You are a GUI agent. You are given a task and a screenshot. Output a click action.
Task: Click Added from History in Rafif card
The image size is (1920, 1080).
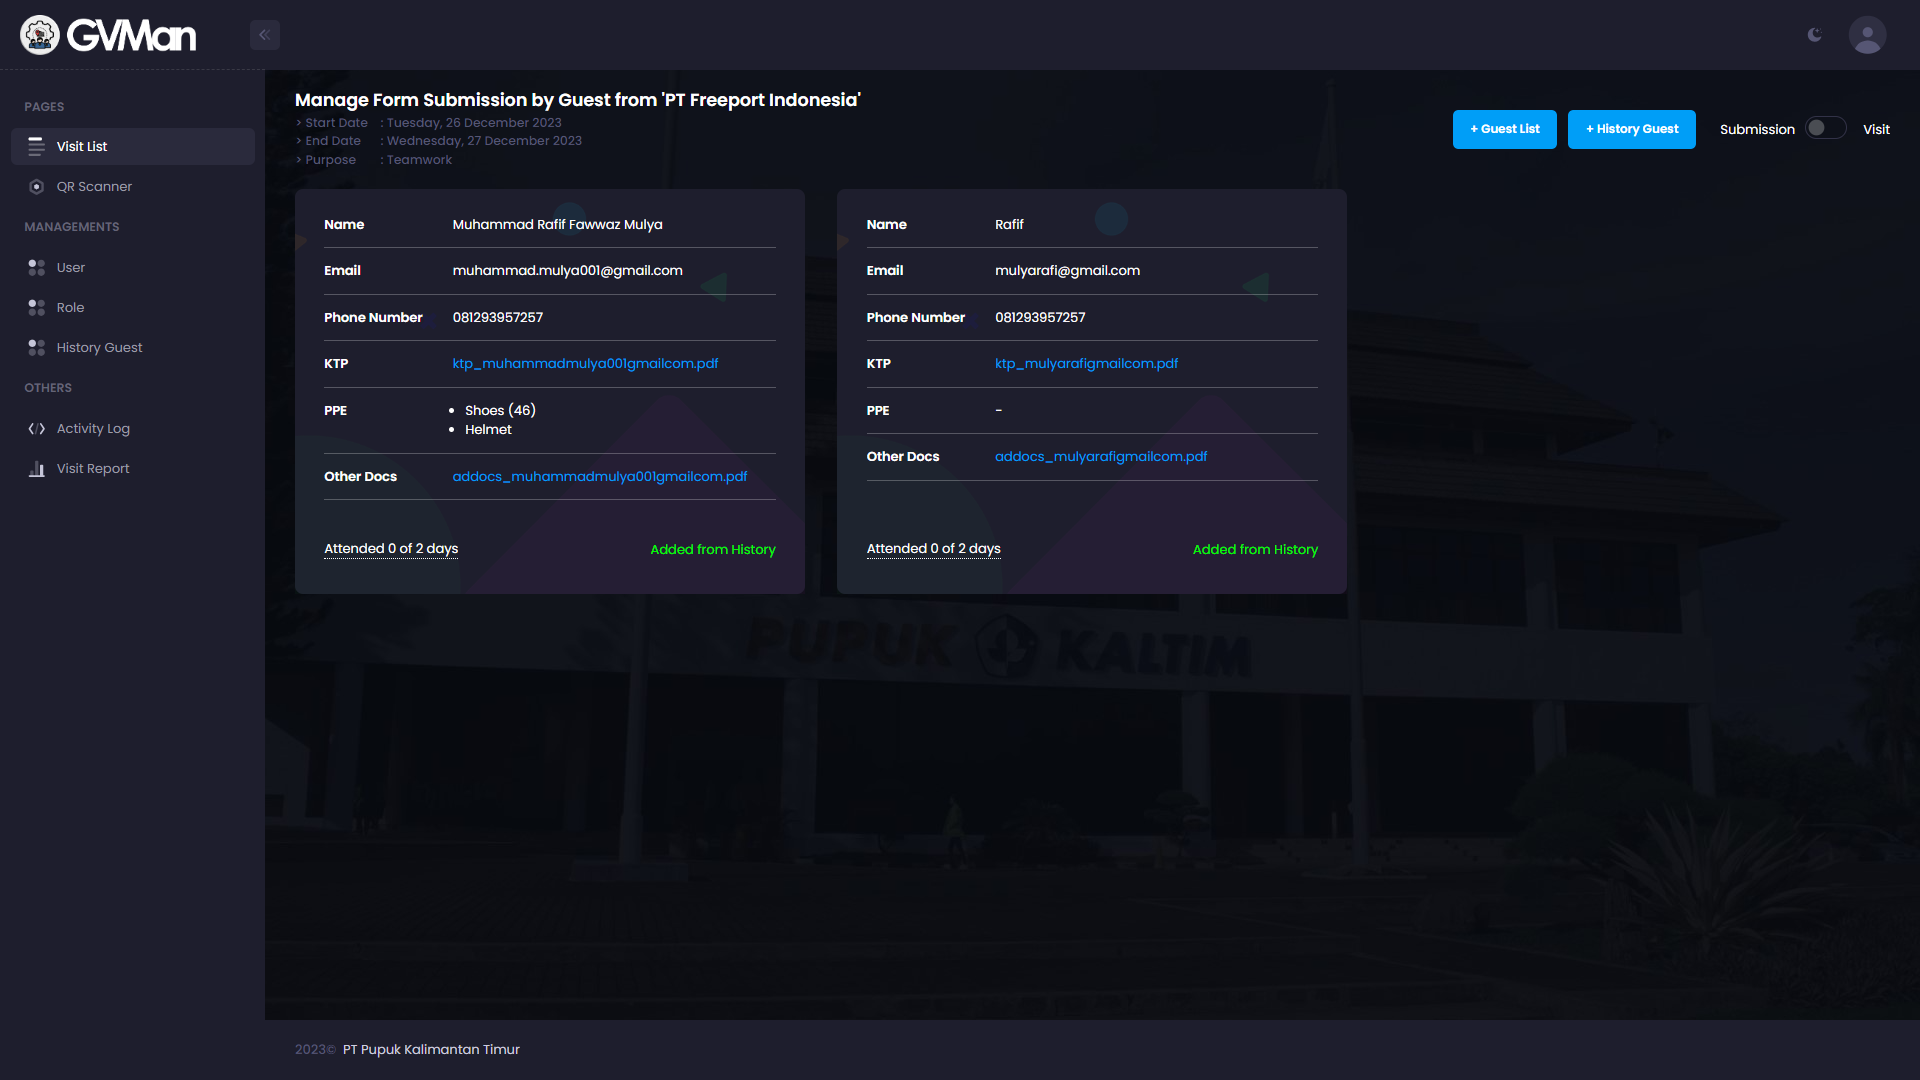[x=1255, y=549]
